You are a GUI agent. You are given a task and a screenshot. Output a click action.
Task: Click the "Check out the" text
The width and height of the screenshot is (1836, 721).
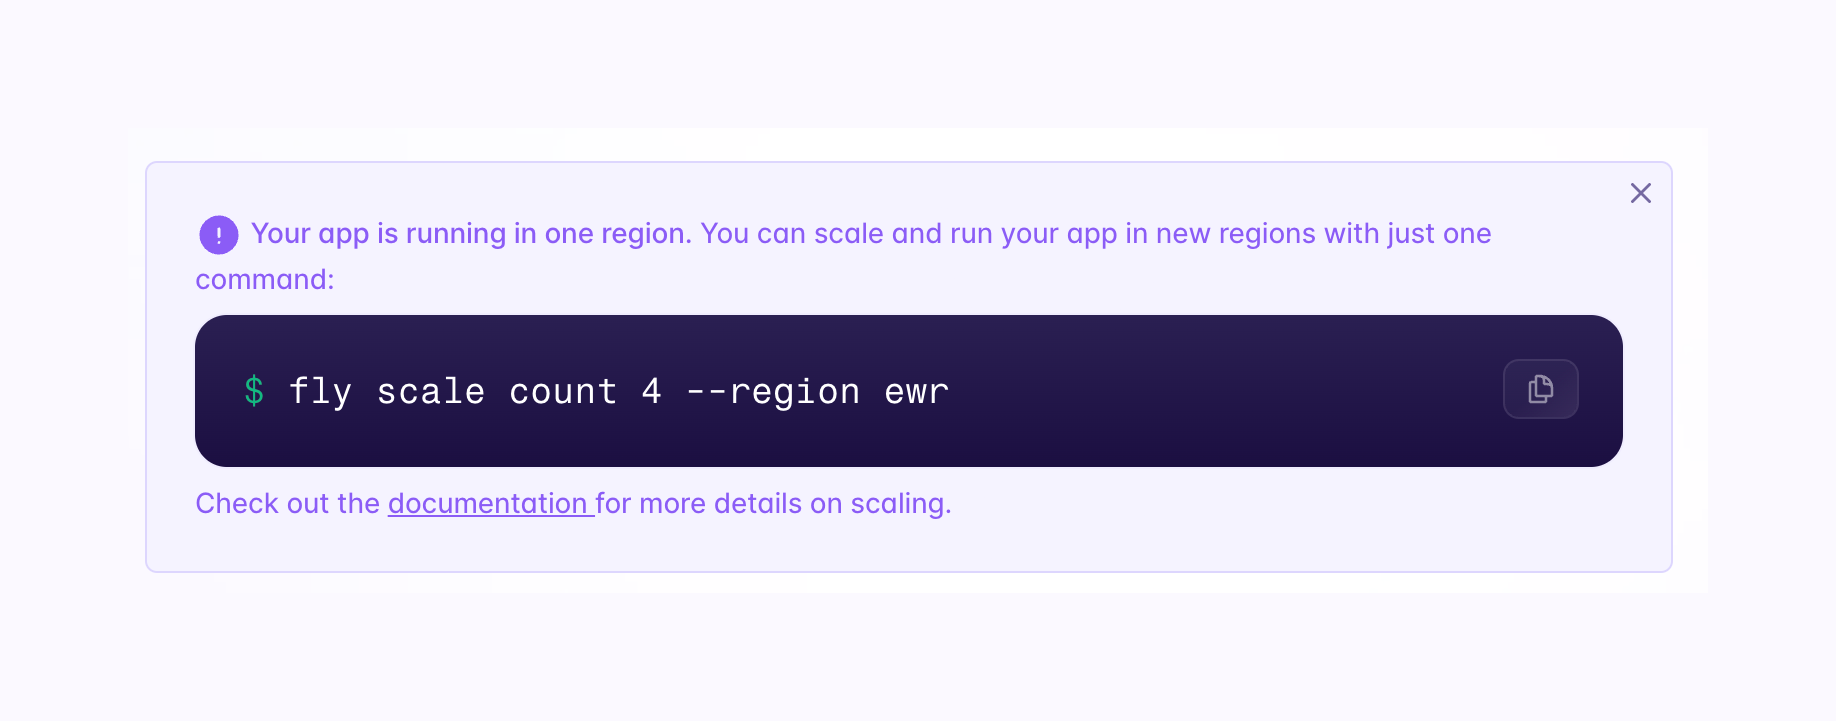tap(287, 503)
